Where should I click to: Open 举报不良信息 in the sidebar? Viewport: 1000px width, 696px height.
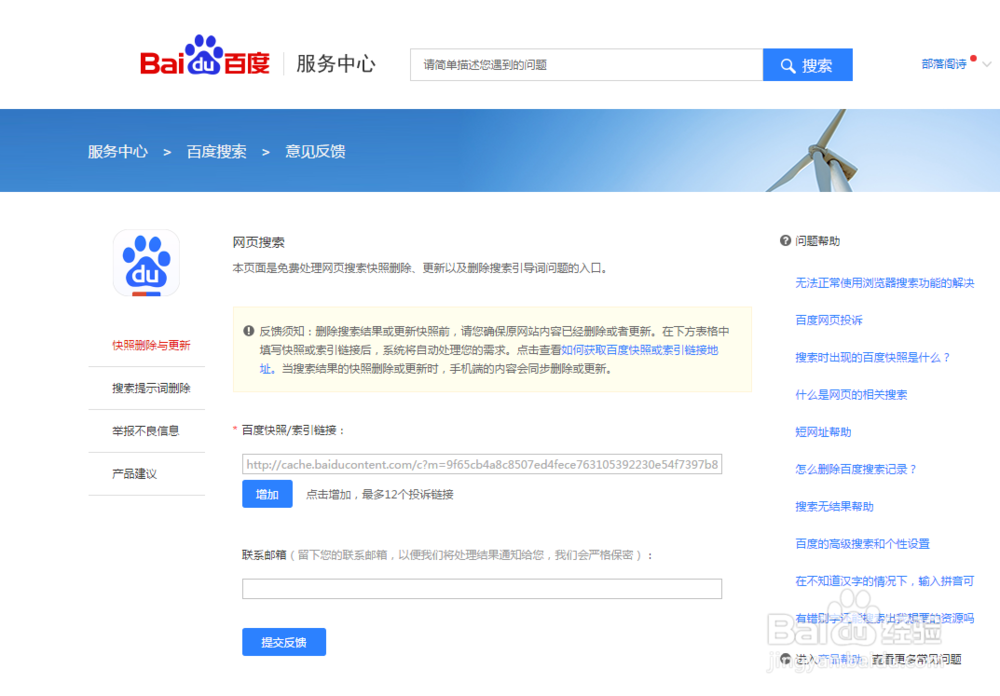coord(145,431)
